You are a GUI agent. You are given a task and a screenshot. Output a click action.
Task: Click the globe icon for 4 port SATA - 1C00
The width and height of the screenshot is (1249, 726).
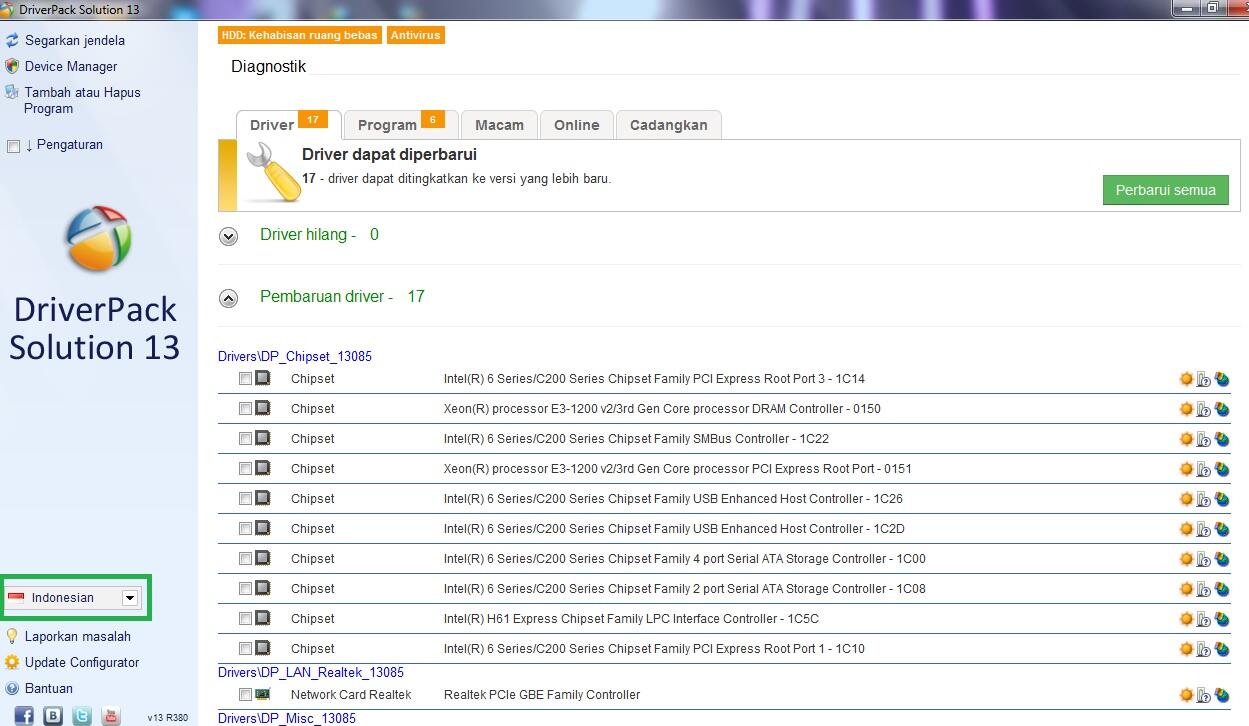pos(1221,560)
